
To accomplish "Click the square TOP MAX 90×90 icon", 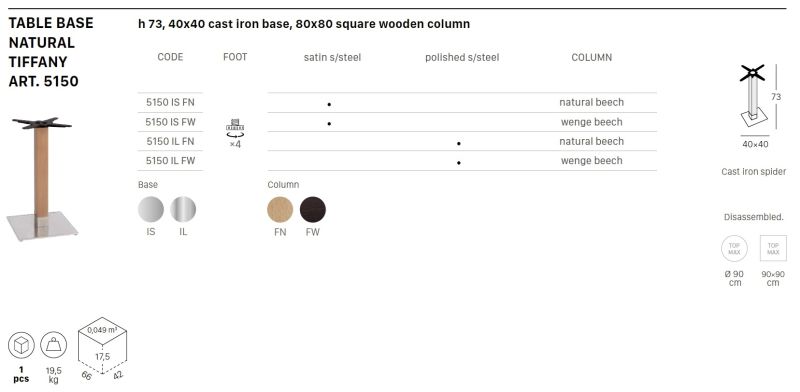I will pyautogui.click(x=773, y=249).
